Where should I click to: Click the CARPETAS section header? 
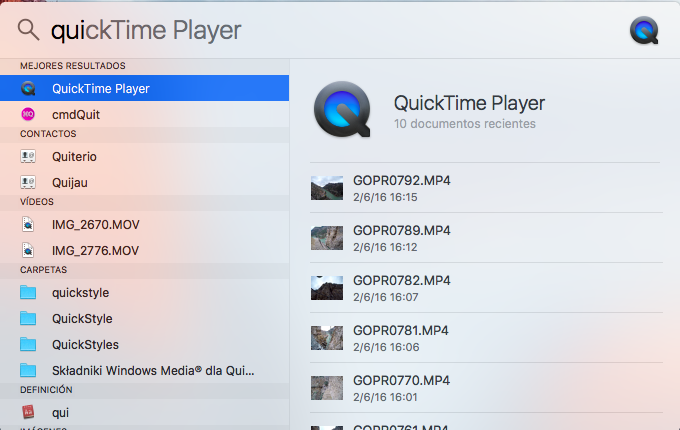[43, 270]
